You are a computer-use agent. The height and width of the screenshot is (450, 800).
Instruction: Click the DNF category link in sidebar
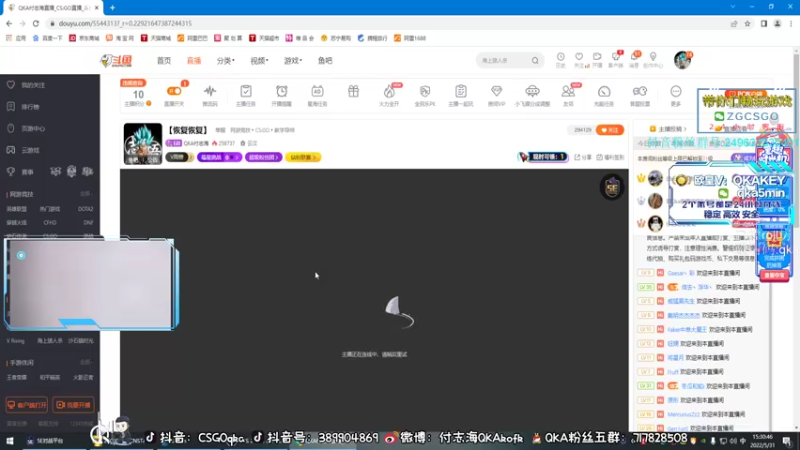pyautogui.click(x=88, y=222)
